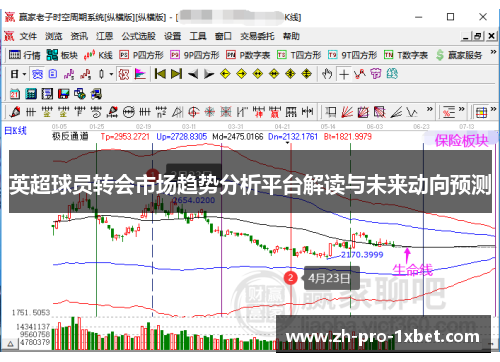This screenshot has width=500, height=362.
Task: Step chart right with black right arrow
Action: pos(209,74)
